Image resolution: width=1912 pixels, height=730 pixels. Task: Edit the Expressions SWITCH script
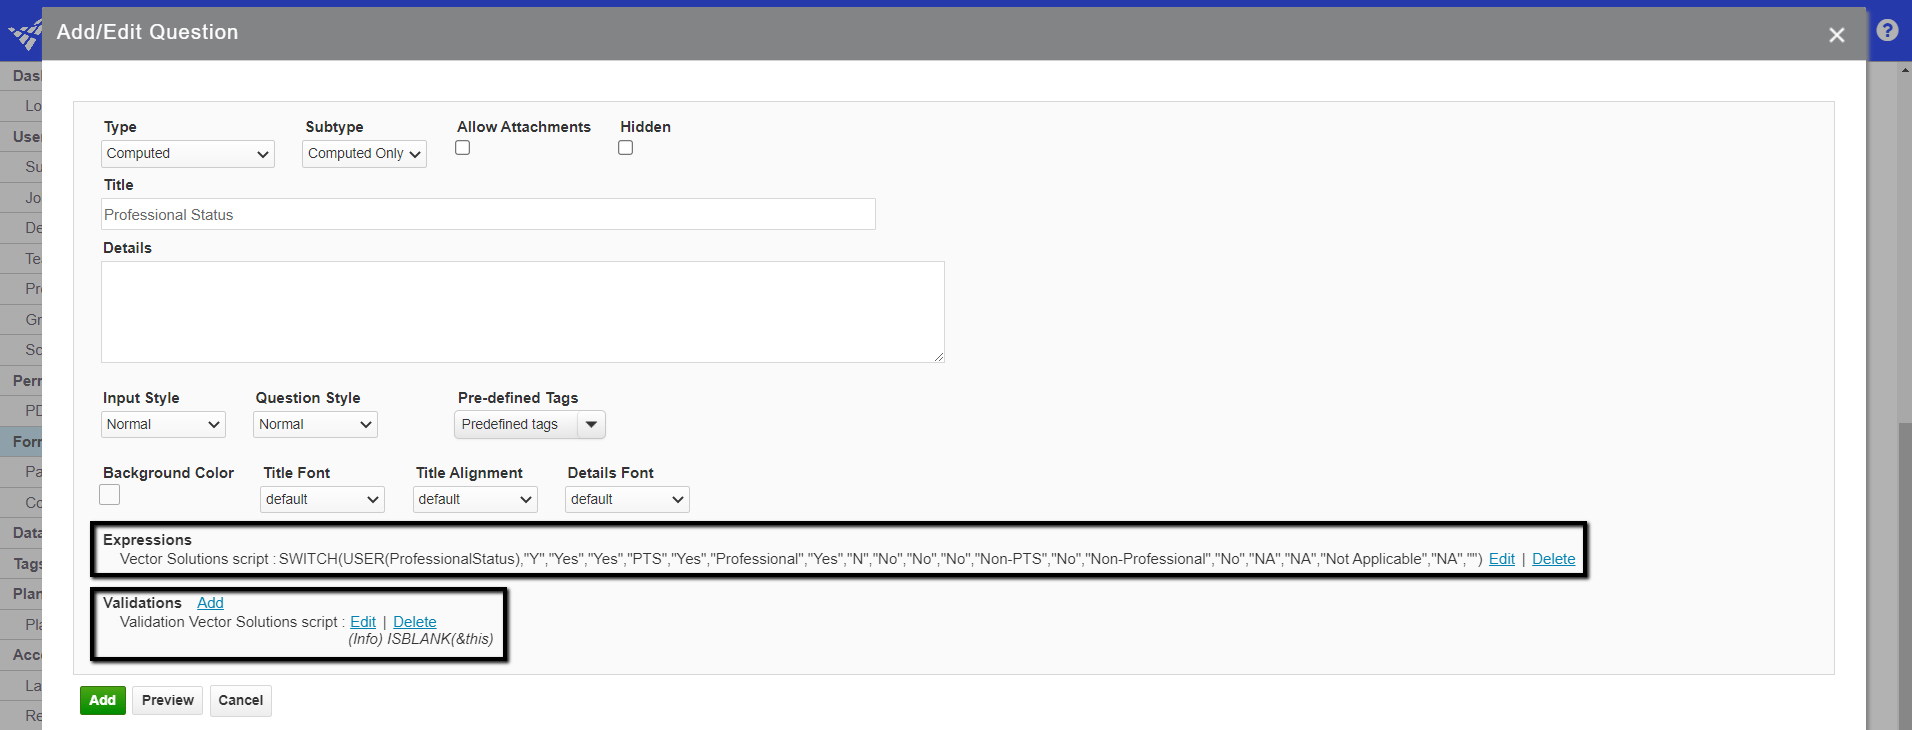coord(1501,559)
